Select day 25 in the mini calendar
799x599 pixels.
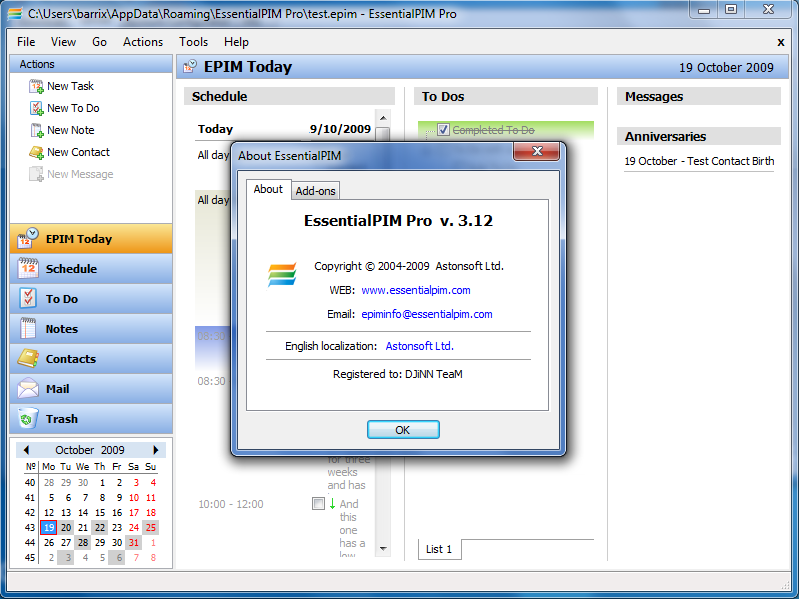(x=151, y=528)
